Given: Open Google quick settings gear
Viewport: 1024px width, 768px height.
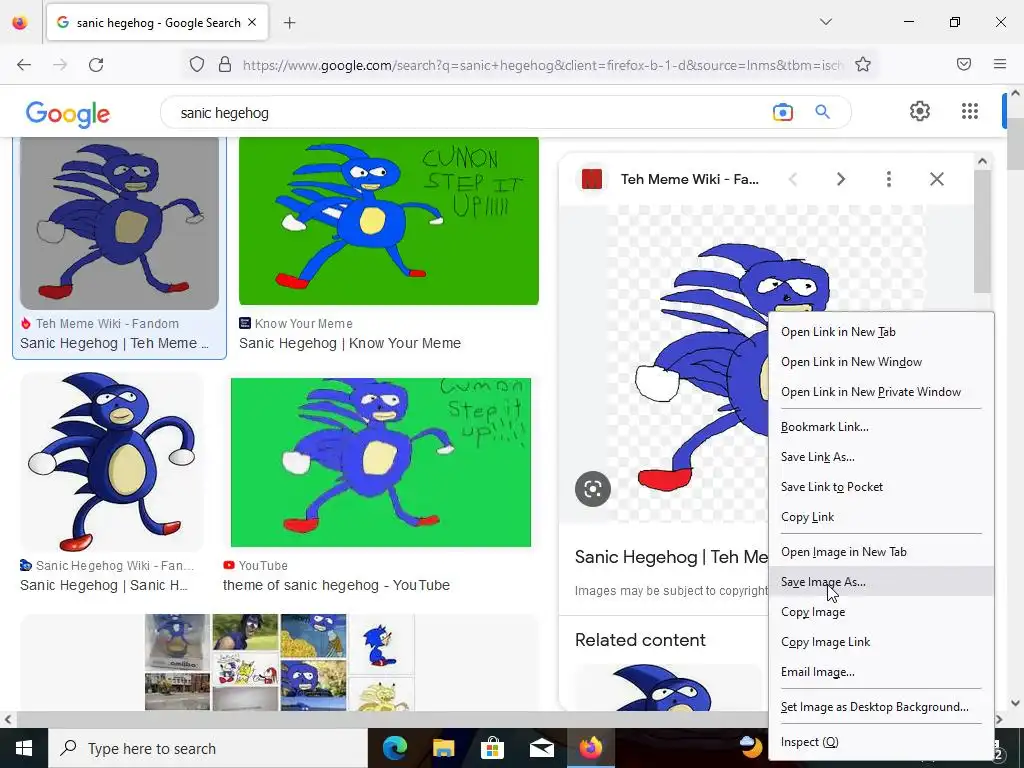Looking at the screenshot, I should click(x=920, y=112).
